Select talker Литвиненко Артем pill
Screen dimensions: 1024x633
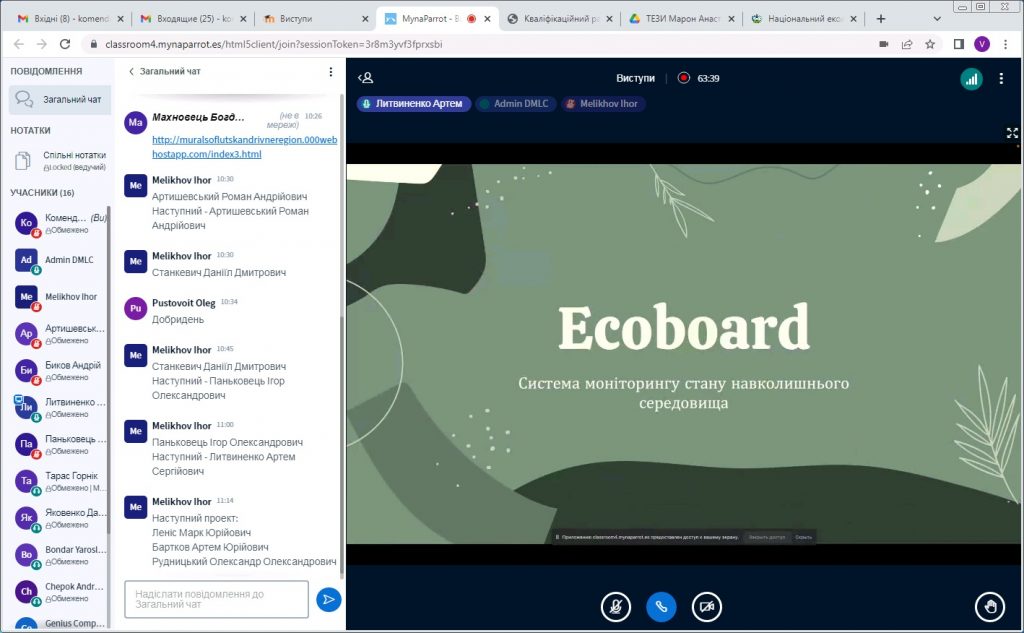pos(414,104)
